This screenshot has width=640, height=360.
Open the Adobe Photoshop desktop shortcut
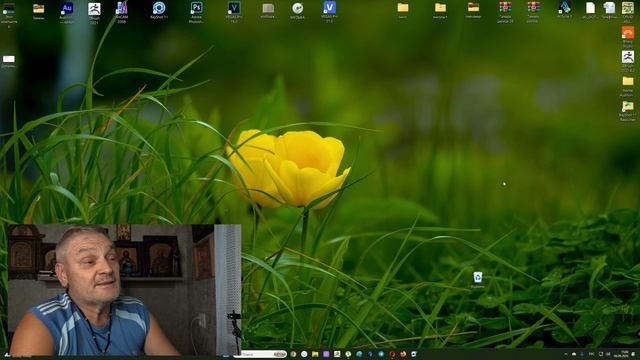[x=196, y=8]
